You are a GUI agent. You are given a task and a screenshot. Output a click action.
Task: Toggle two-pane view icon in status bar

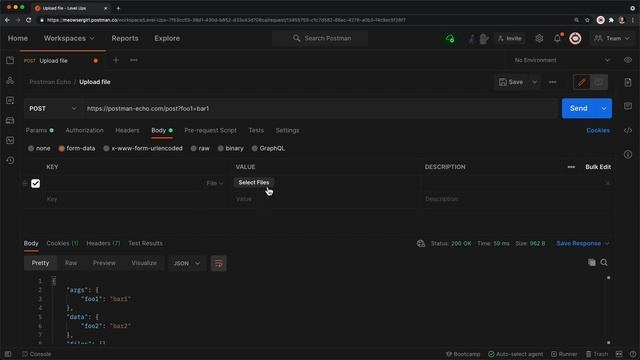tap(619, 354)
